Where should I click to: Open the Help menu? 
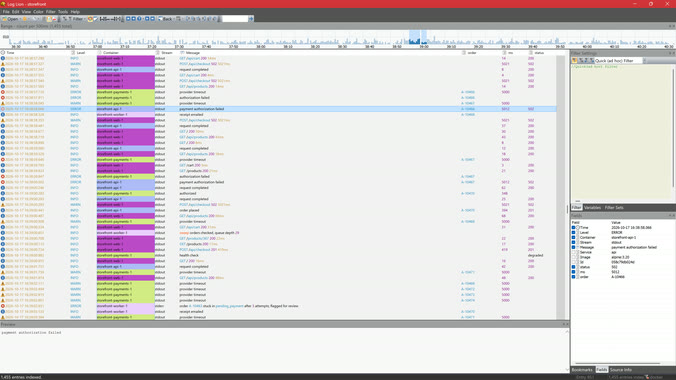75,12
